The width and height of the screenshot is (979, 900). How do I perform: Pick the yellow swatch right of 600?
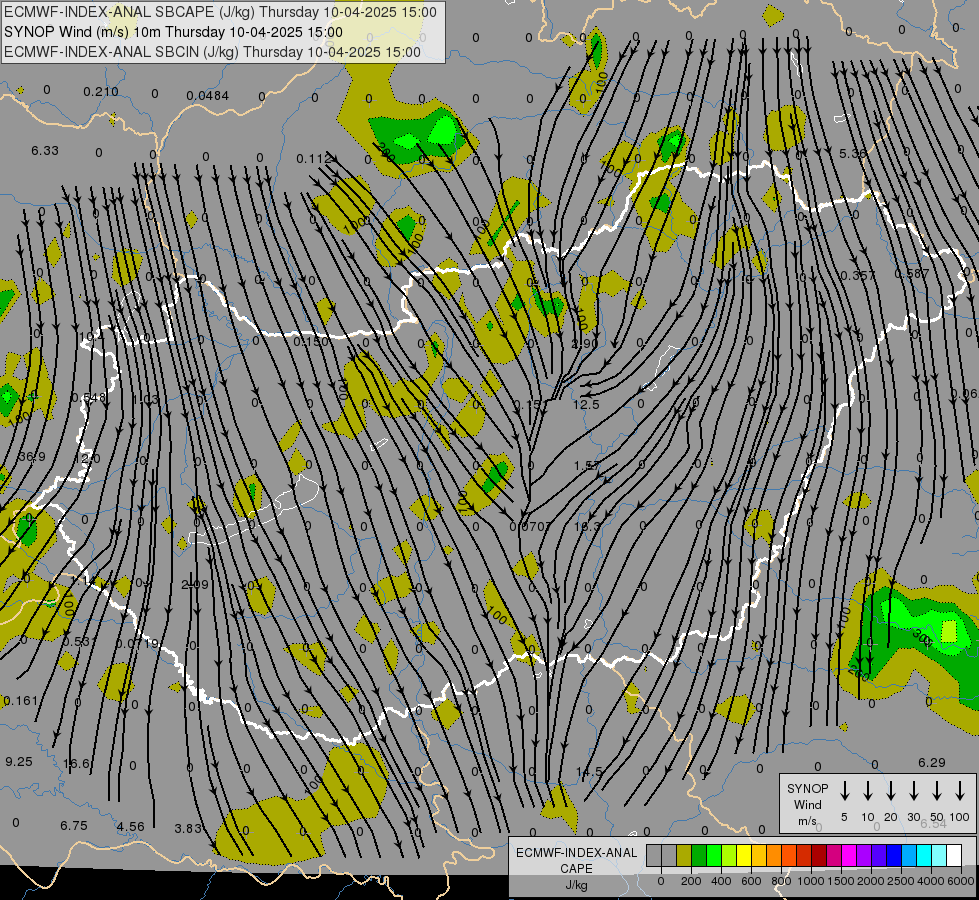point(759,856)
